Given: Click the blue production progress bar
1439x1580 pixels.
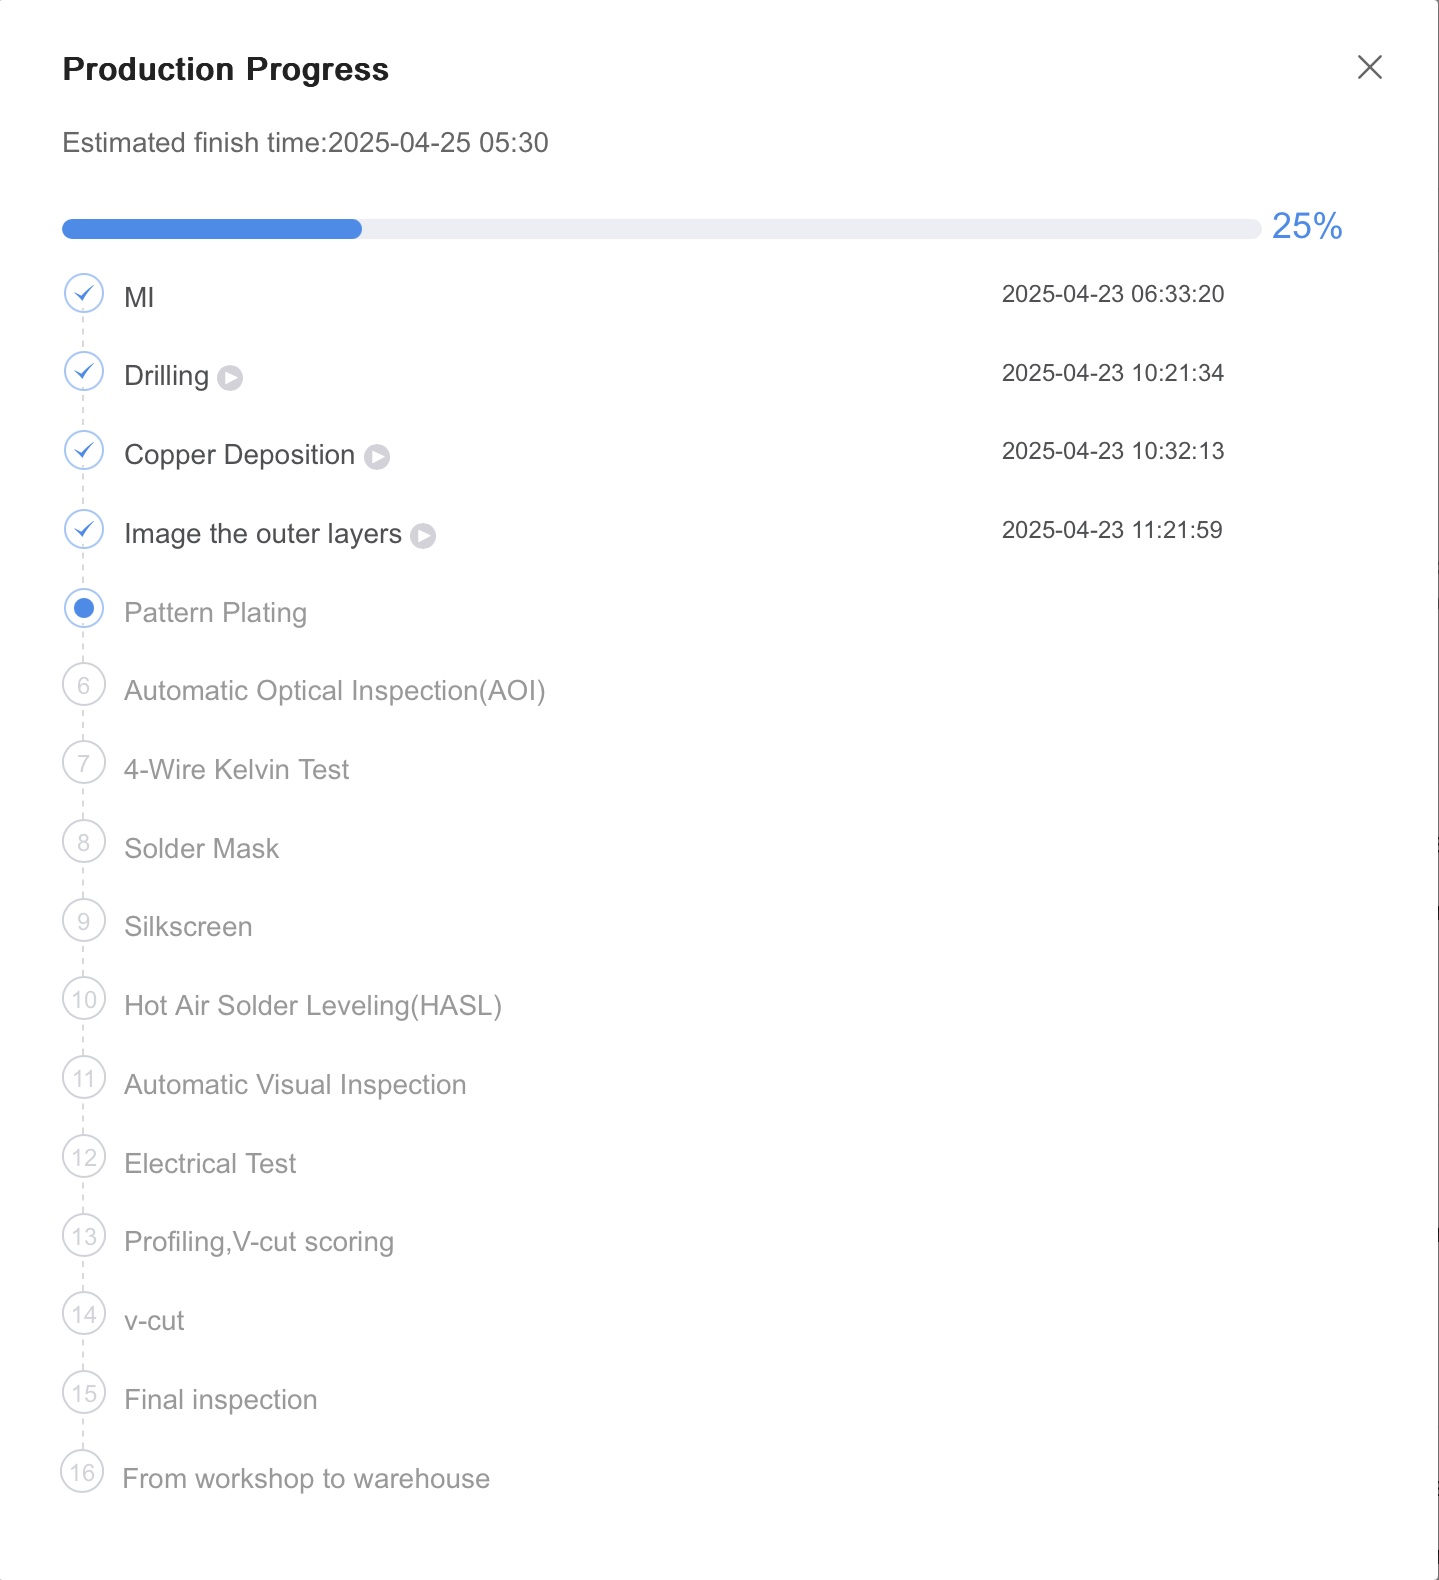Looking at the screenshot, I should (212, 229).
